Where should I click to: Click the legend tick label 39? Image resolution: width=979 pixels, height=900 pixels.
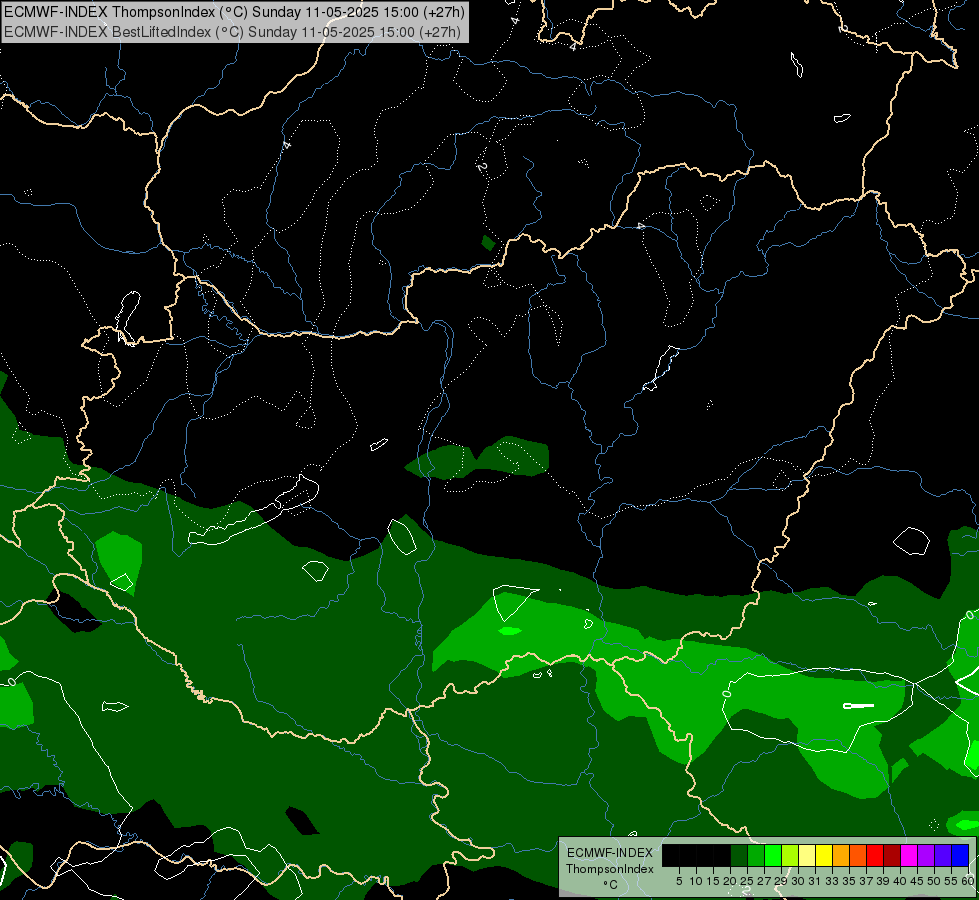(883, 881)
